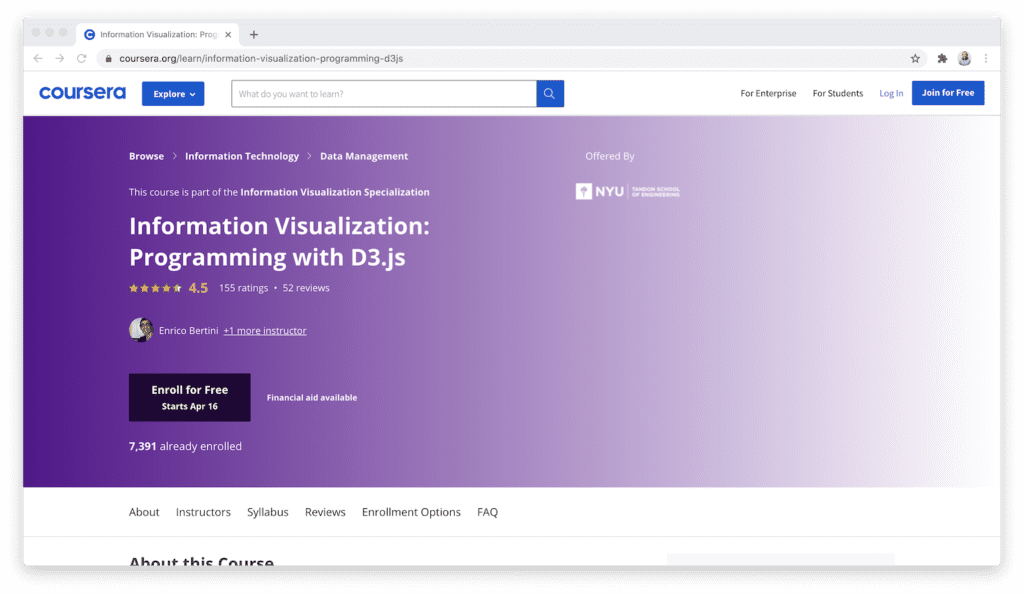Viewport: 1024px width, 594px height.
Task: Expand the Explore dropdown
Action: (x=173, y=94)
